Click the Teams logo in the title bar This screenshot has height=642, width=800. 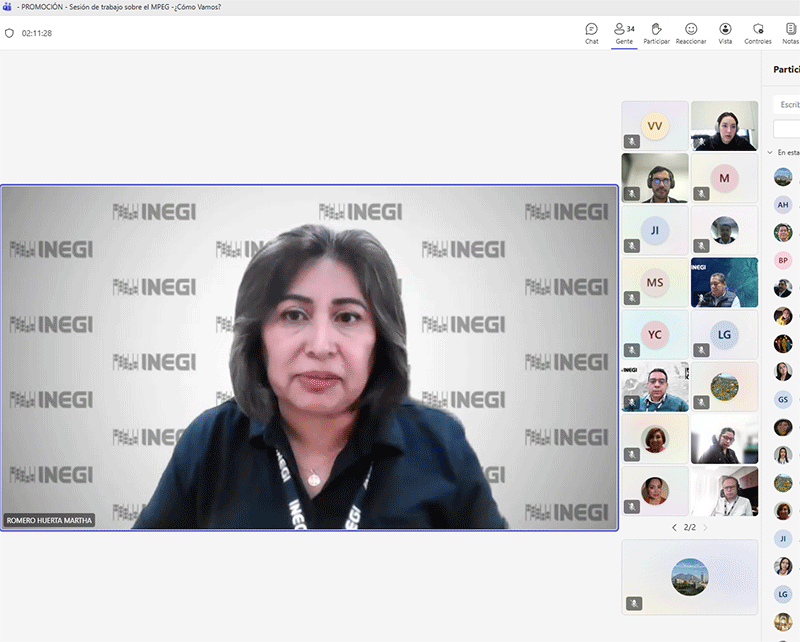coord(8,7)
